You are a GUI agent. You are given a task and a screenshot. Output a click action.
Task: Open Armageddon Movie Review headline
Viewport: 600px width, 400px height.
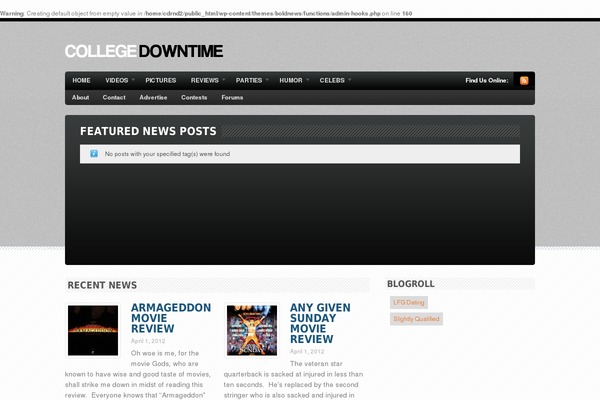pos(171,318)
